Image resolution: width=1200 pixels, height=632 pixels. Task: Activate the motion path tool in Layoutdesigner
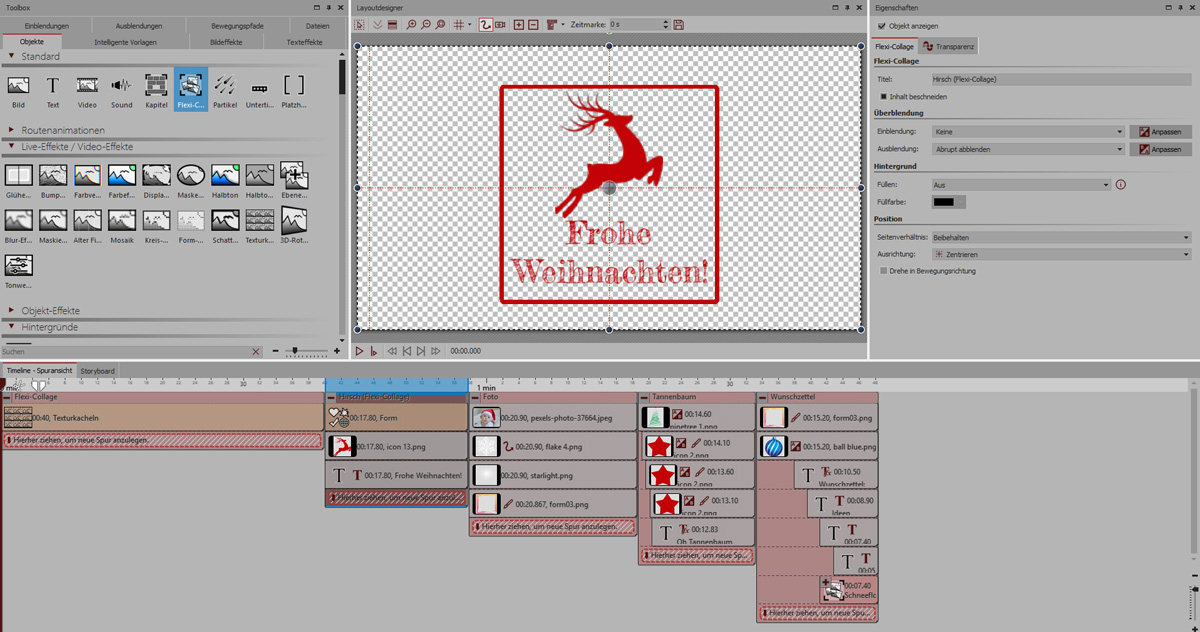[485, 24]
